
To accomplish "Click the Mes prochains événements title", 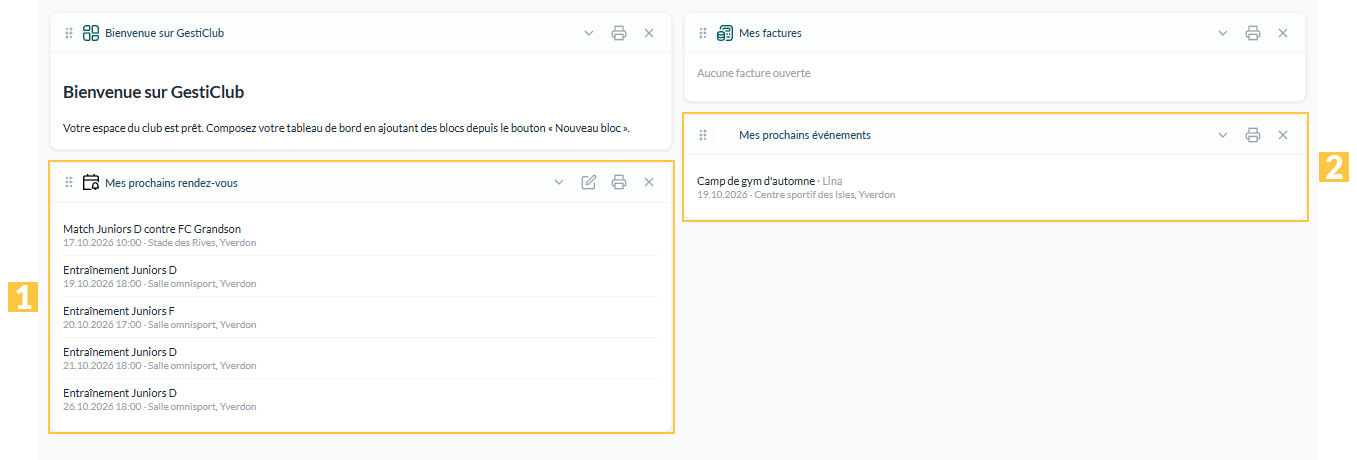I will [805, 135].
